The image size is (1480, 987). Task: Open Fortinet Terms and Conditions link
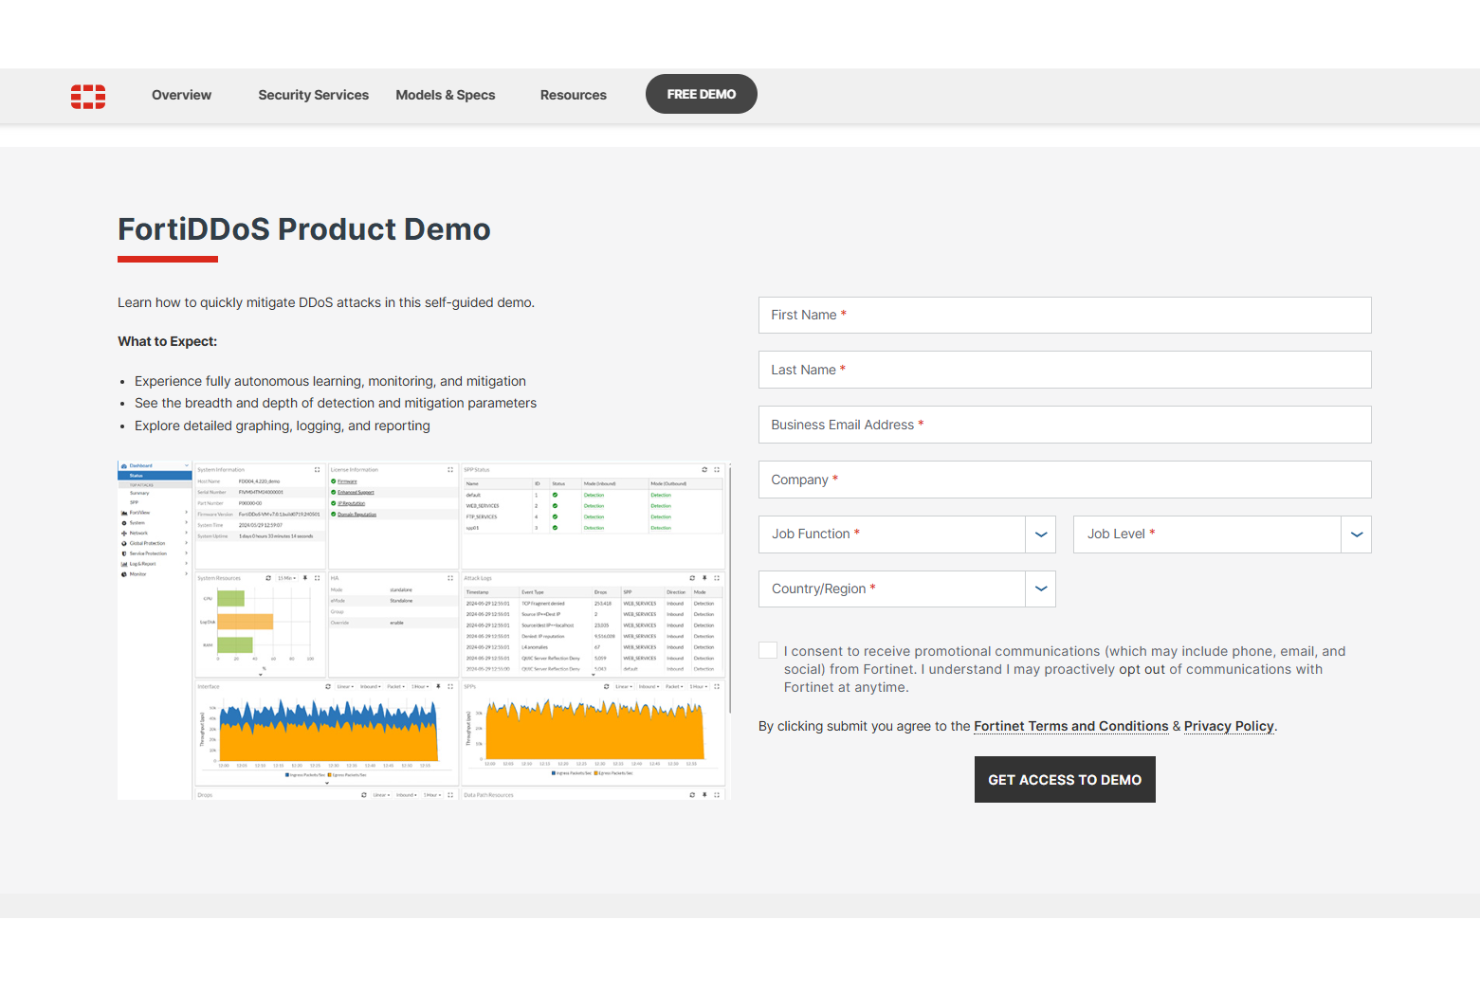(x=1071, y=726)
